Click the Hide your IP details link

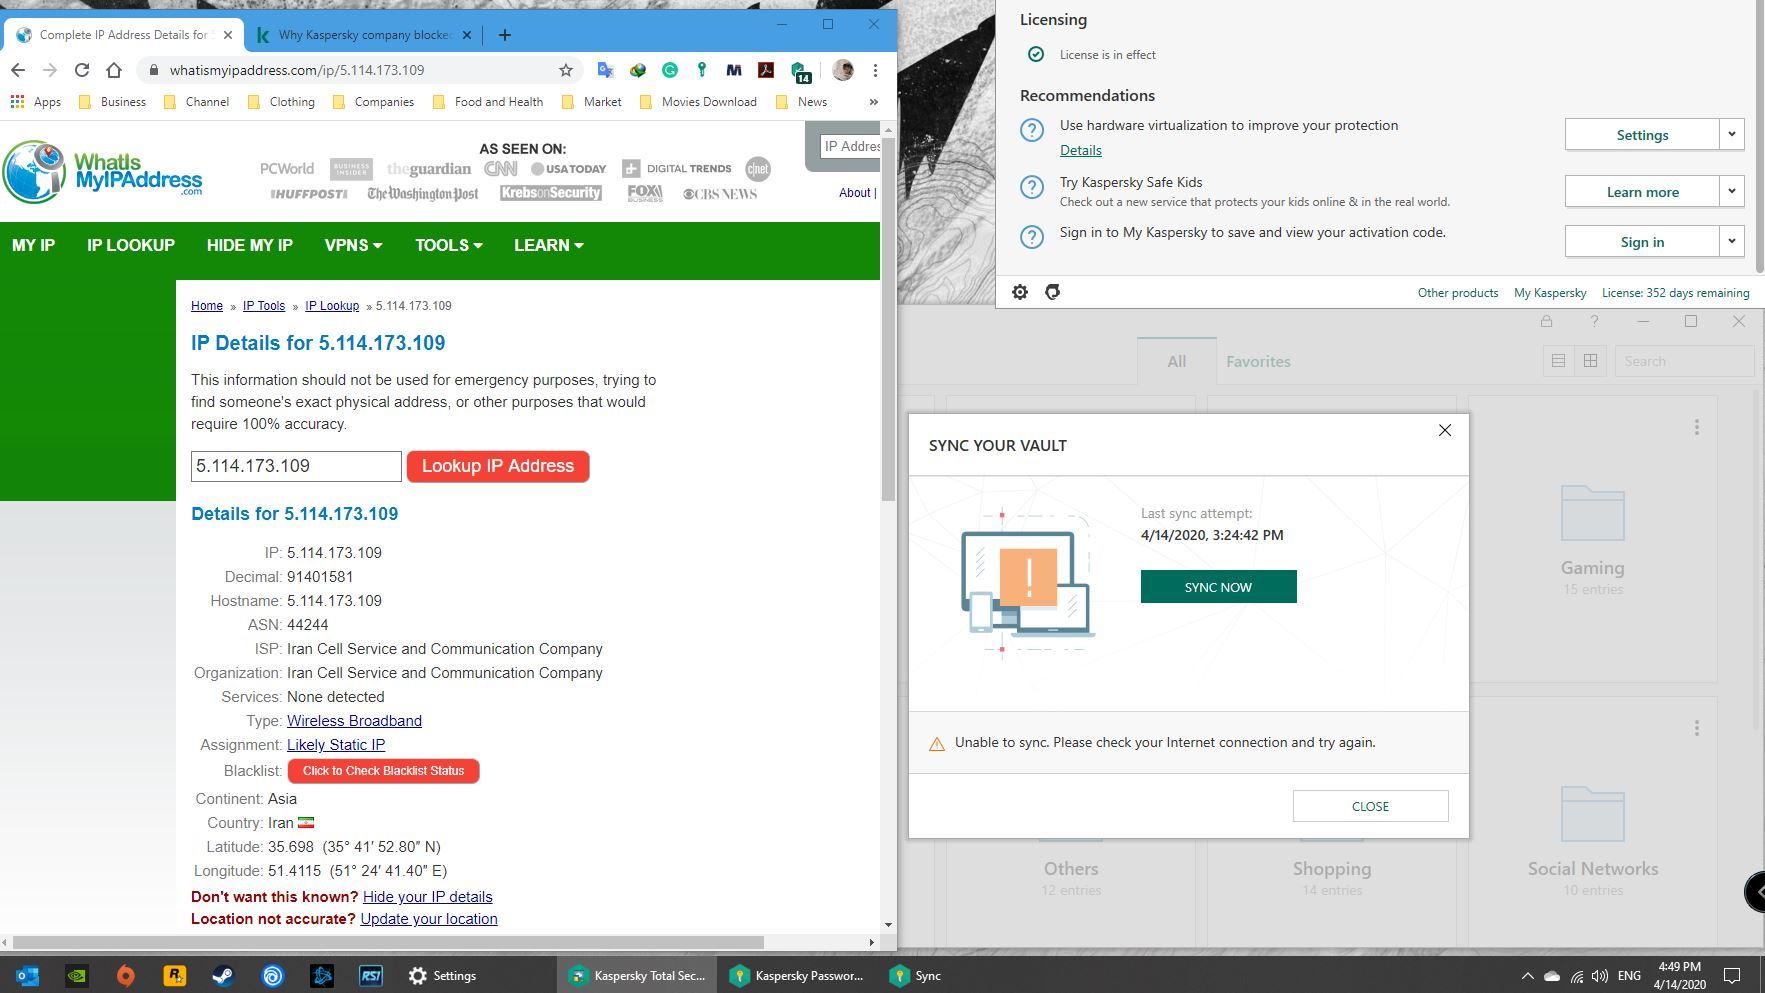click(427, 897)
